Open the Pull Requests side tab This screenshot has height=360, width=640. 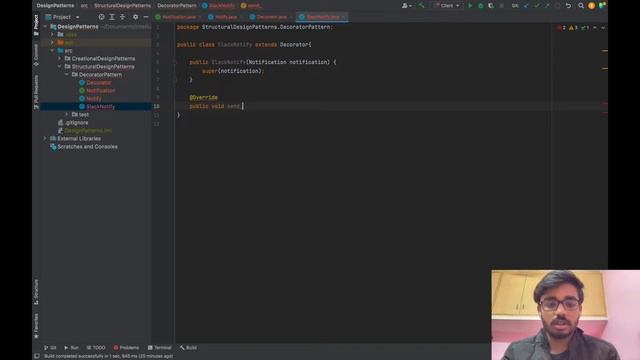point(36,92)
